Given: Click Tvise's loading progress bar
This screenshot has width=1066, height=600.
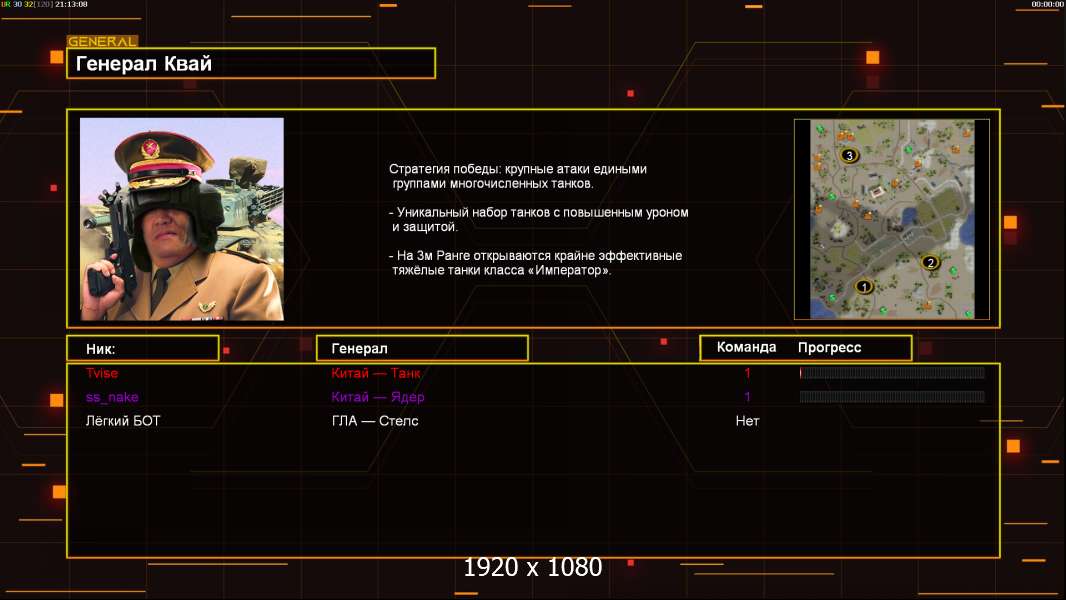Looking at the screenshot, I should (892, 373).
